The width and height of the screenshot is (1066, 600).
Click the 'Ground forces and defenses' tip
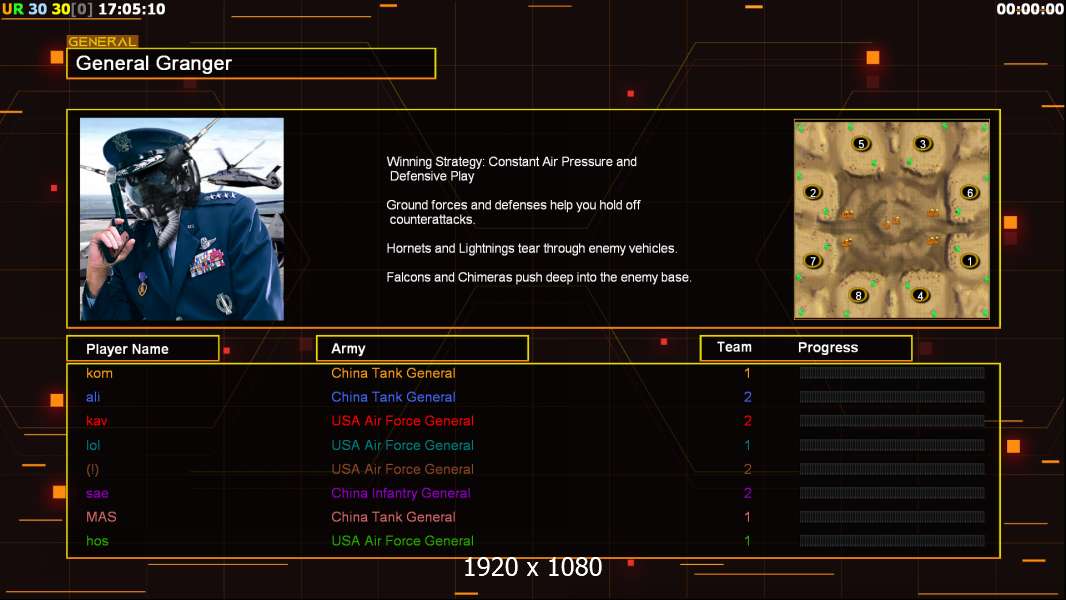click(513, 212)
